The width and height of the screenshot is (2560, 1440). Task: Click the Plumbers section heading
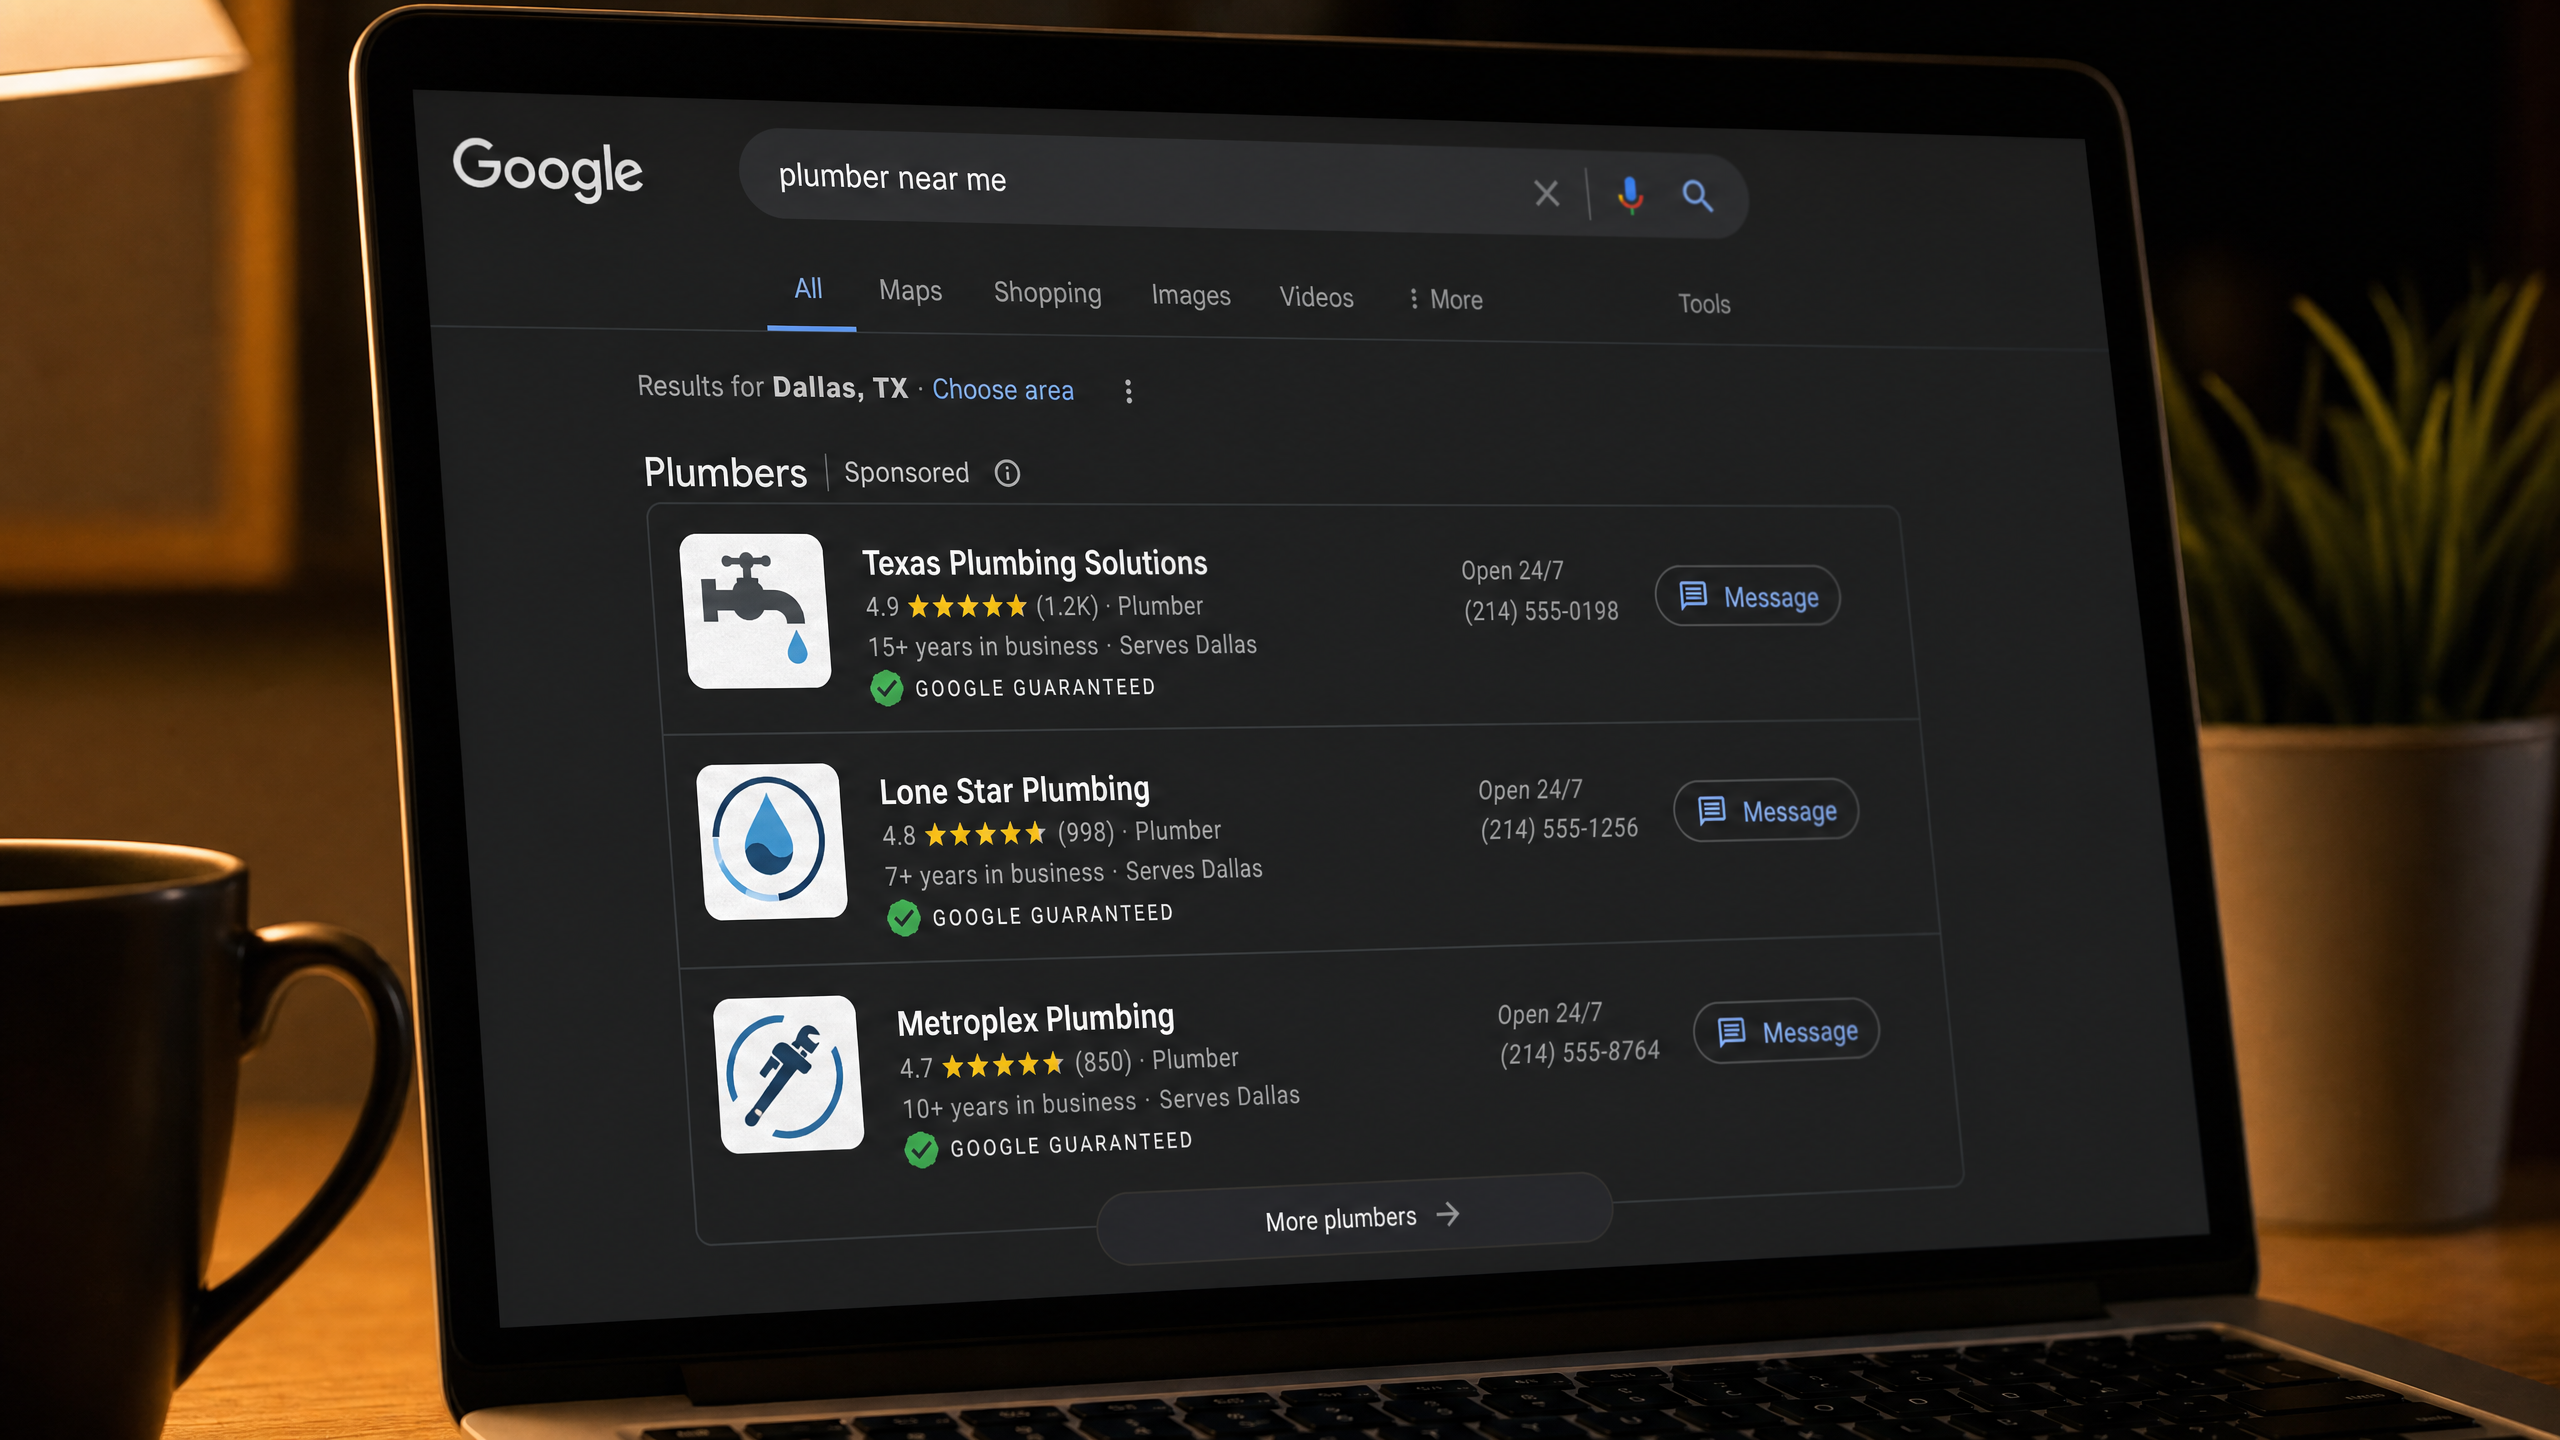click(725, 472)
